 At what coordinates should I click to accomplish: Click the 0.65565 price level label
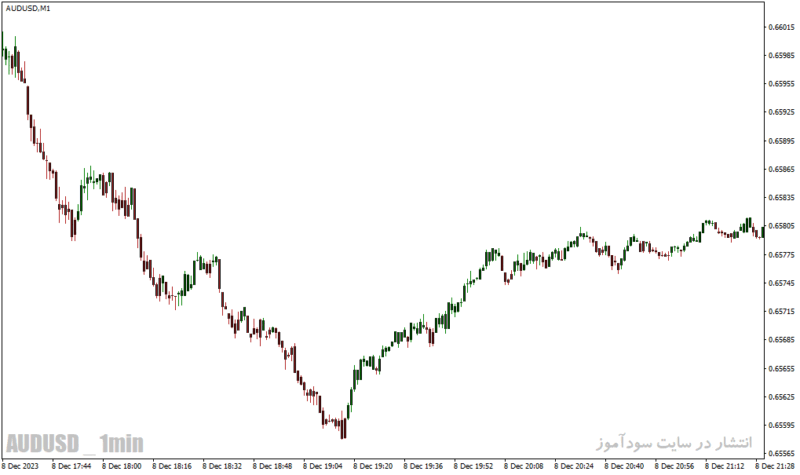[782, 454]
